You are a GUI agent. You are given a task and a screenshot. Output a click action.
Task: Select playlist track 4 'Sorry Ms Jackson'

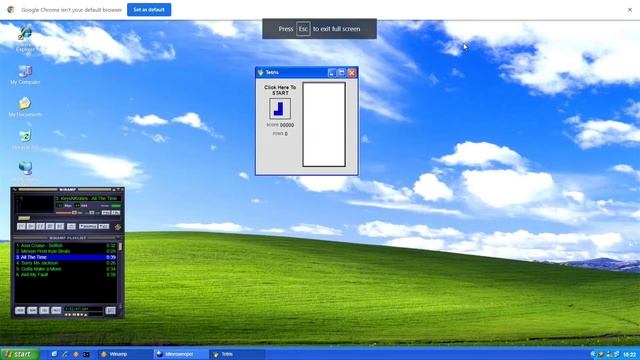[66, 263]
